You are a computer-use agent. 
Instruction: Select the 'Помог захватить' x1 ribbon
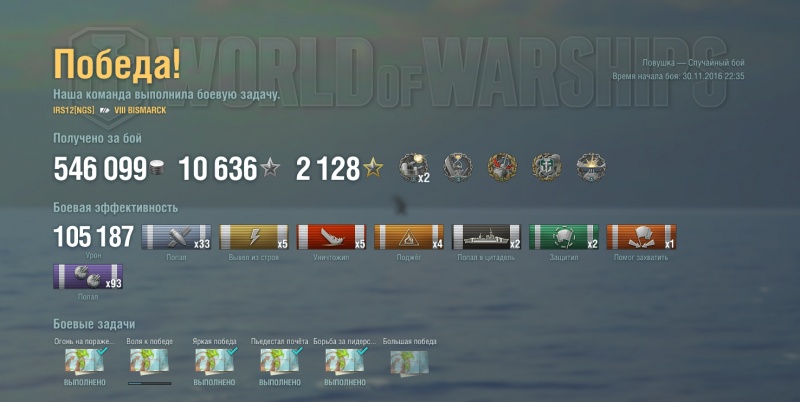(x=641, y=237)
